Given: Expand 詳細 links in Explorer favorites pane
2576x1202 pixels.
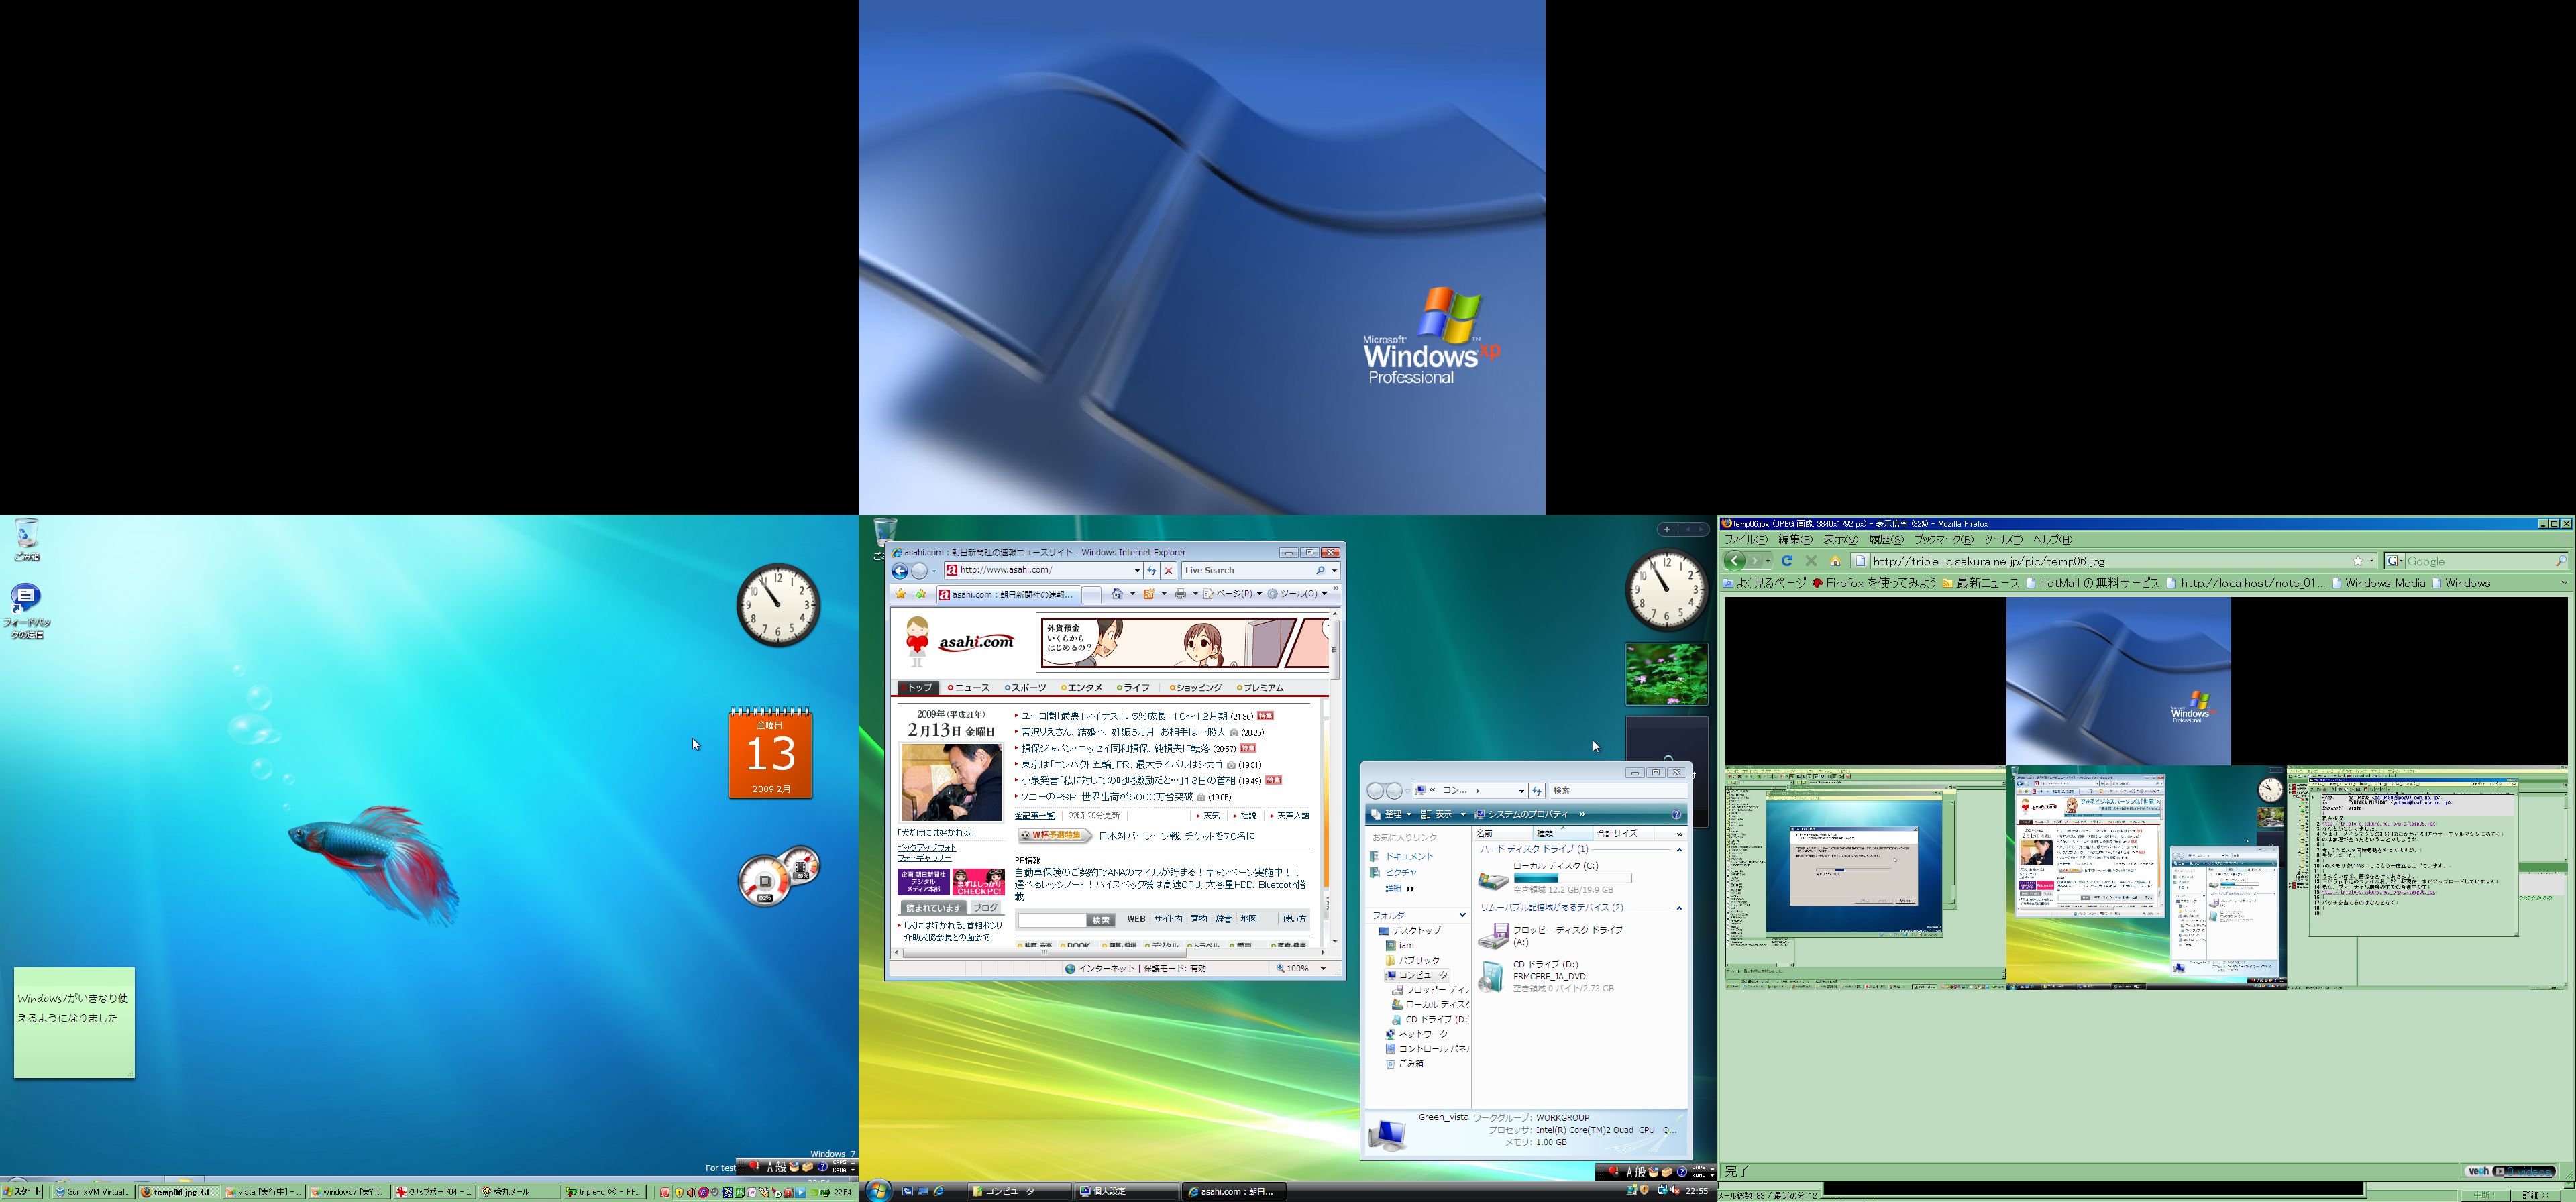Looking at the screenshot, I should 1399,889.
